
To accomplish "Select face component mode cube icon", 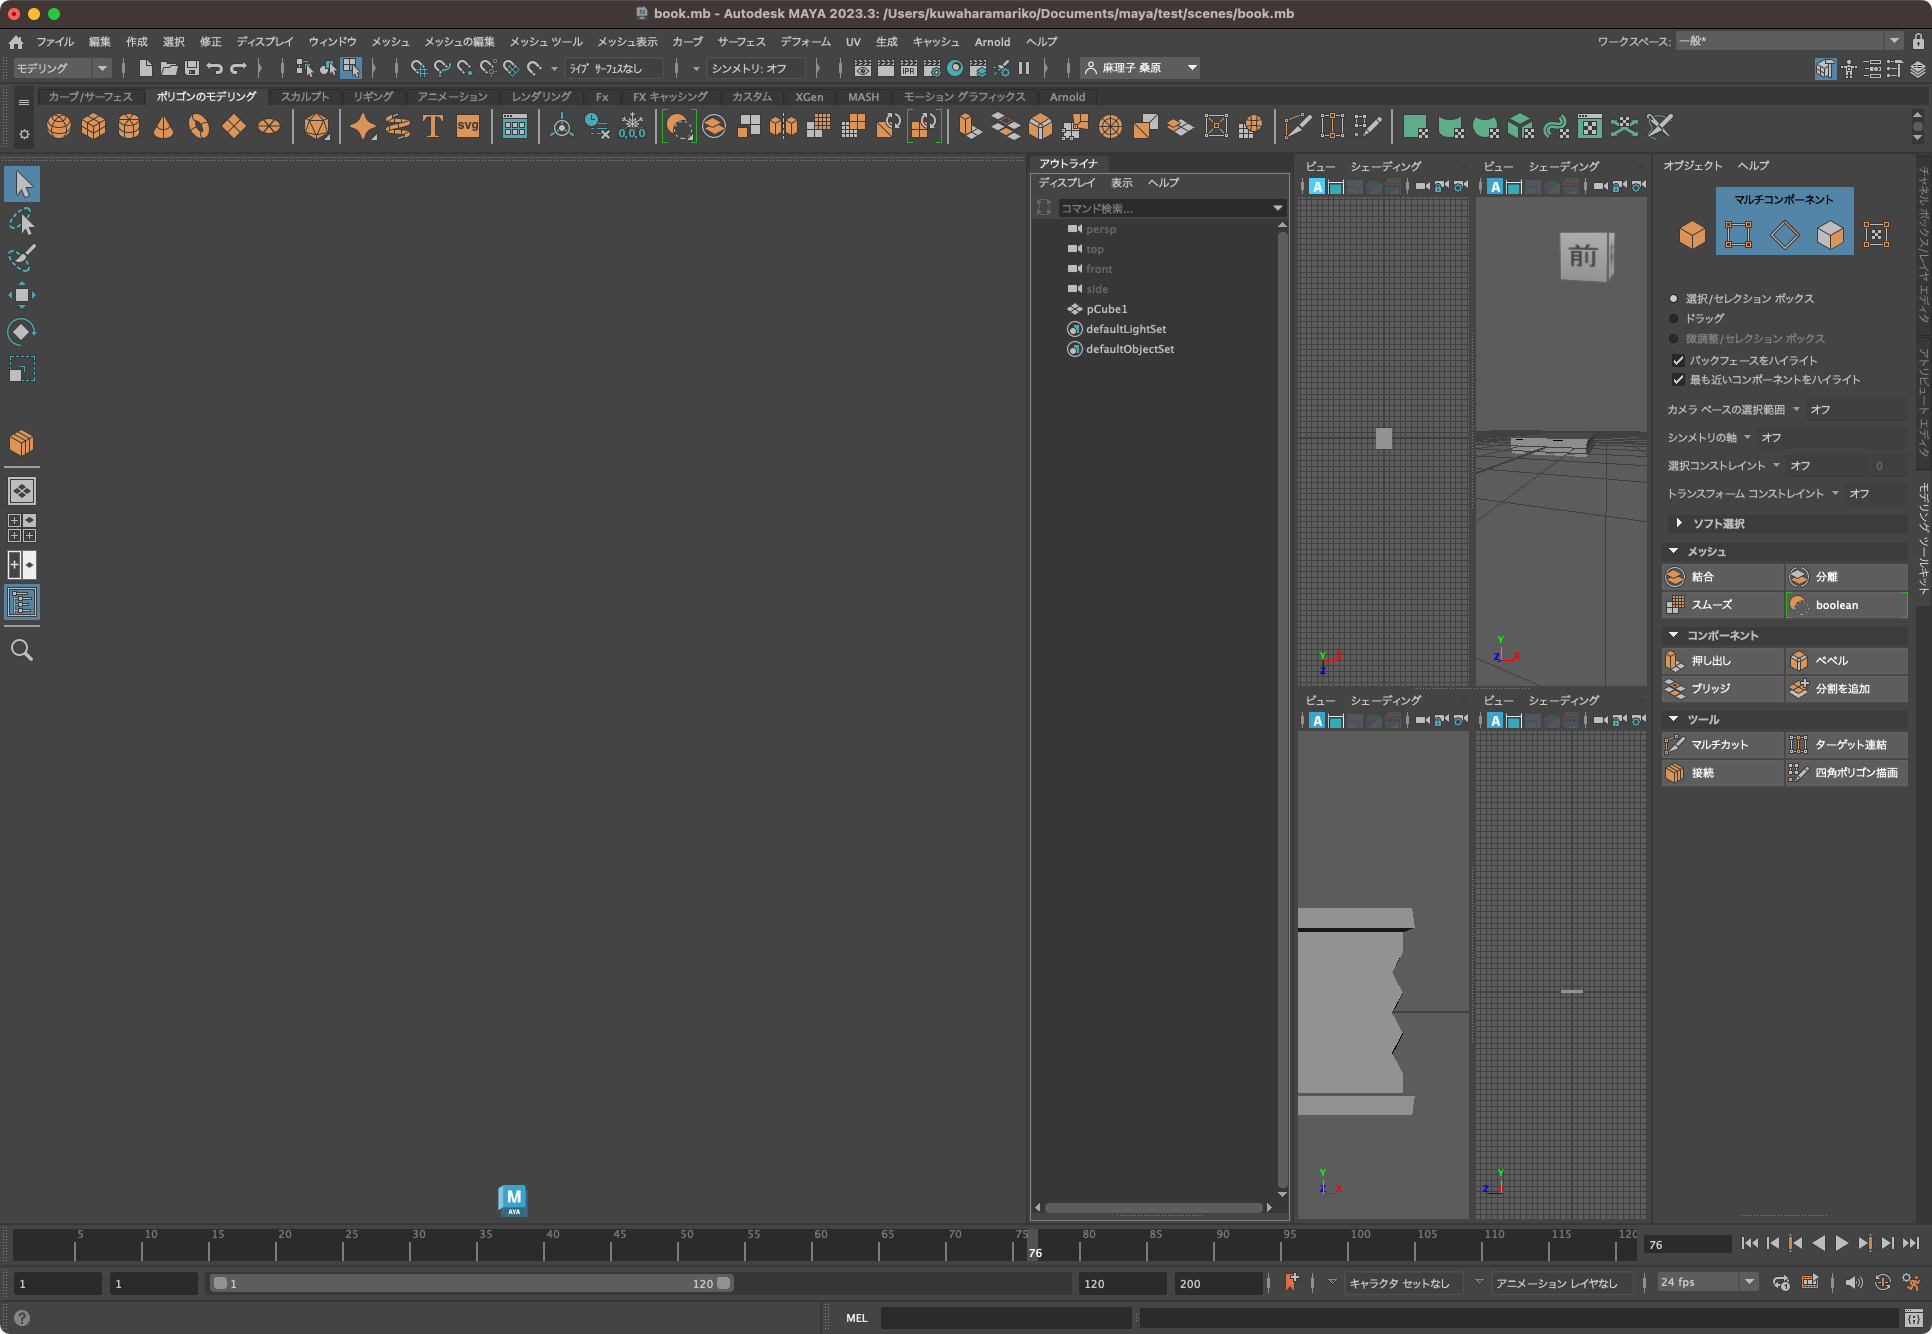I will tap(1830, 235).
